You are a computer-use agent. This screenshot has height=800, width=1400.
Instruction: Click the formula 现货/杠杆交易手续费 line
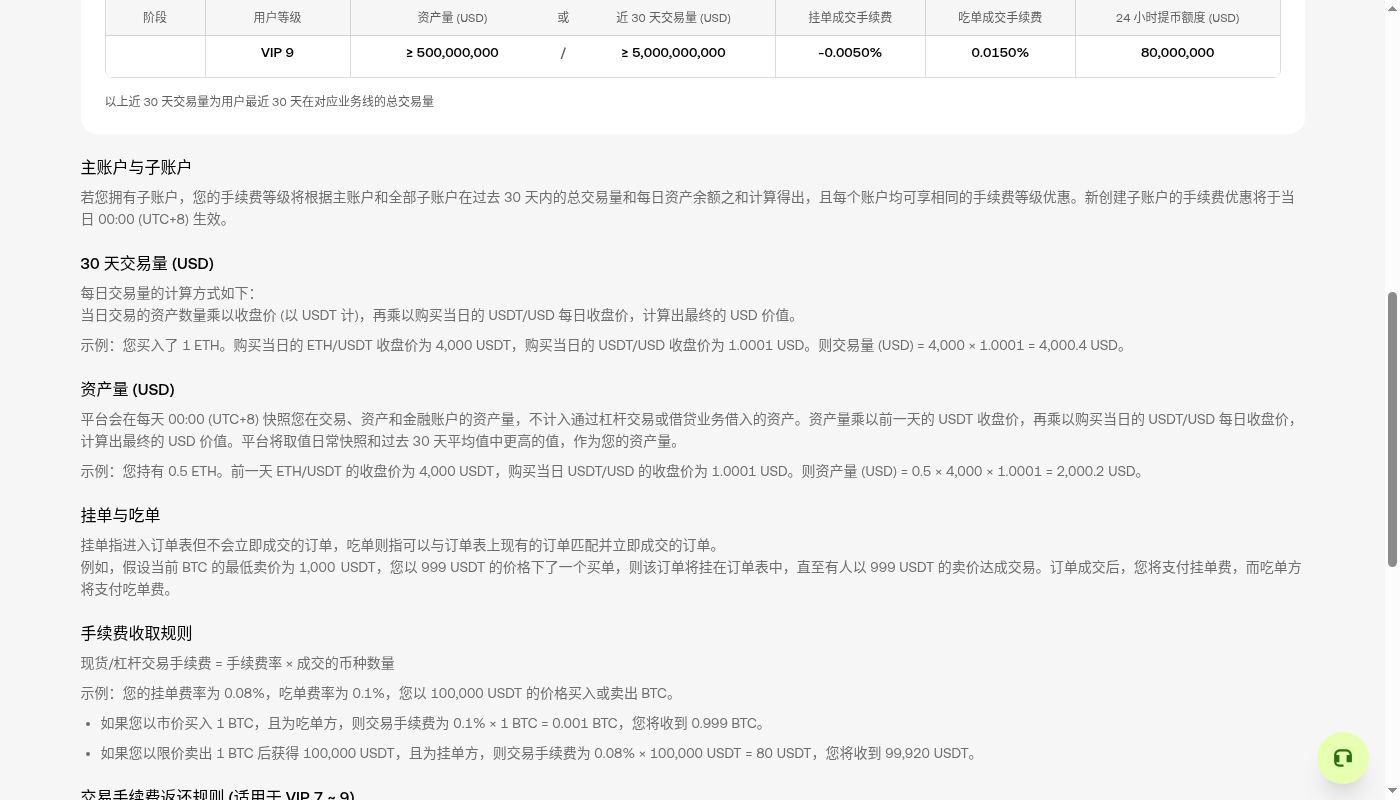click(238, 663)
